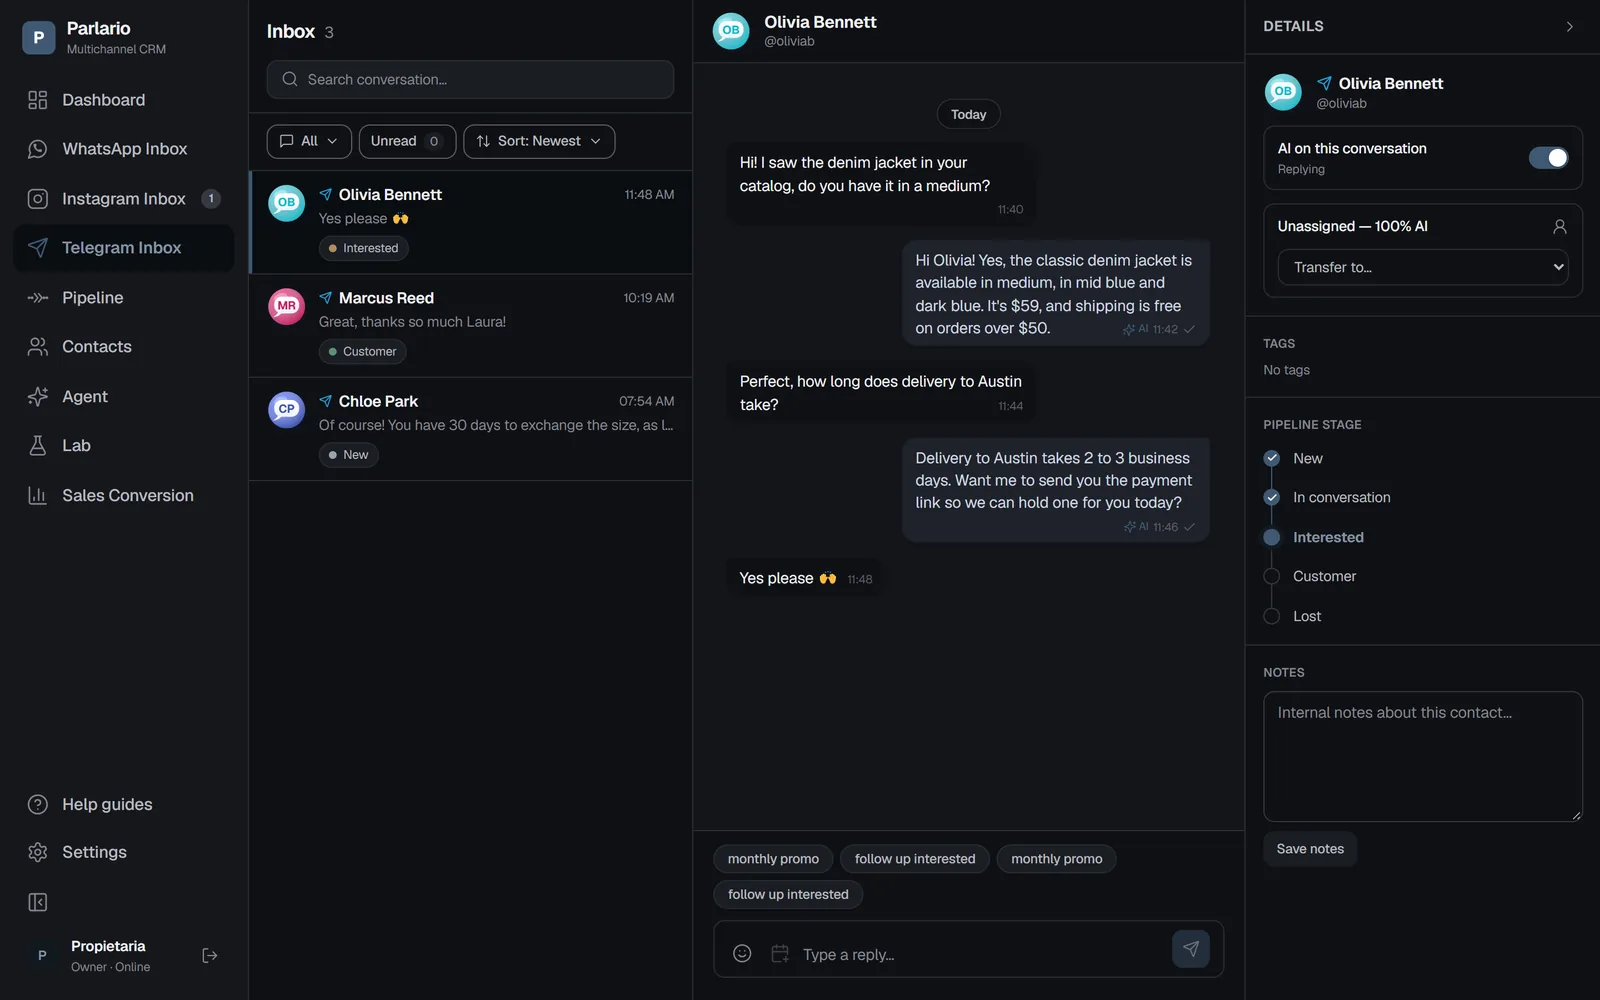Click the Sales Conversion chart icon
The image size is (1600, 1000).
tap(38, 496)
